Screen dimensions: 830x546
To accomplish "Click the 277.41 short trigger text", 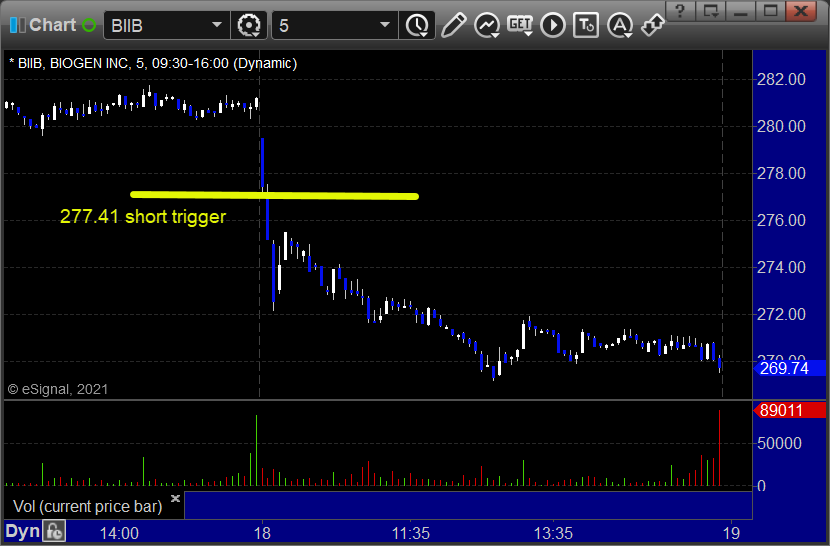I will coord(143,217).
